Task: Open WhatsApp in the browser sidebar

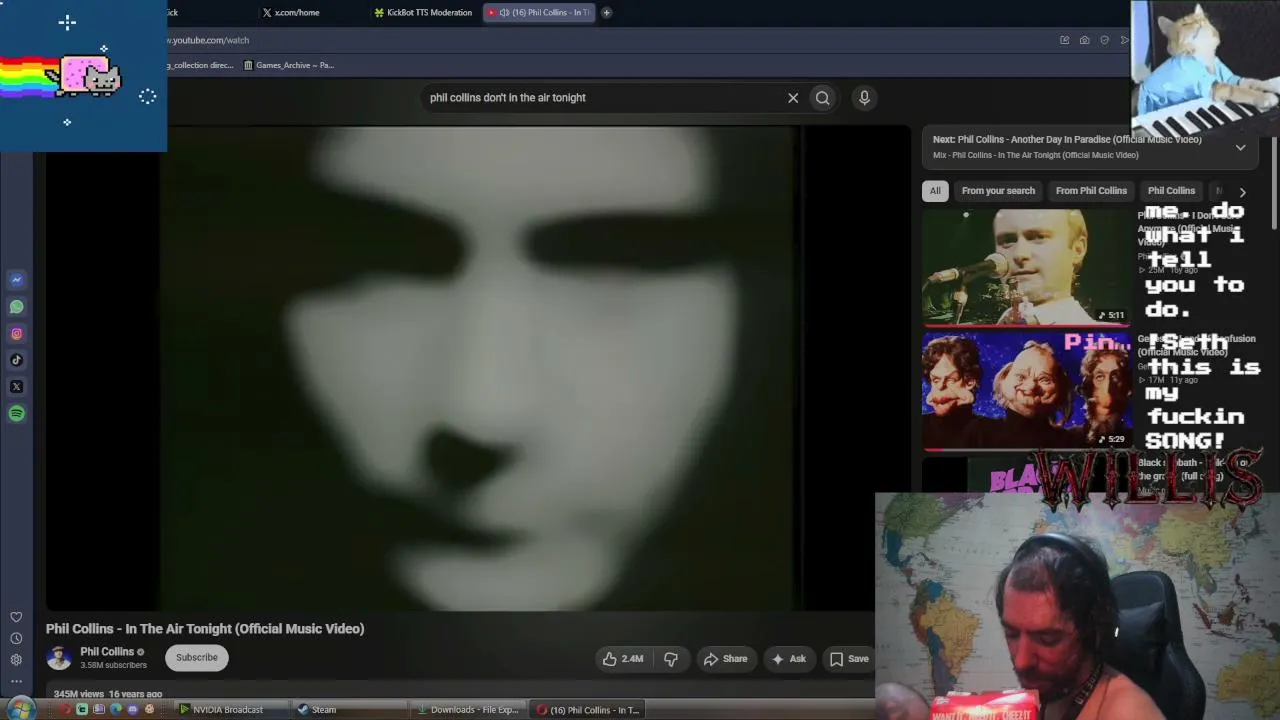Action: click(x=16, y=307)
